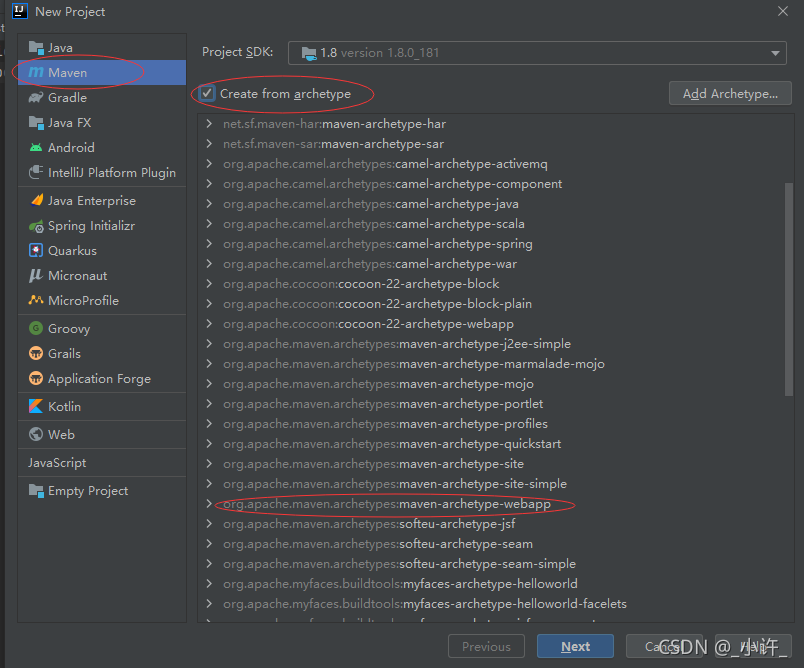Open the Project SDK dropdown arrow
804x668 pixels.
tap(775, 53)
